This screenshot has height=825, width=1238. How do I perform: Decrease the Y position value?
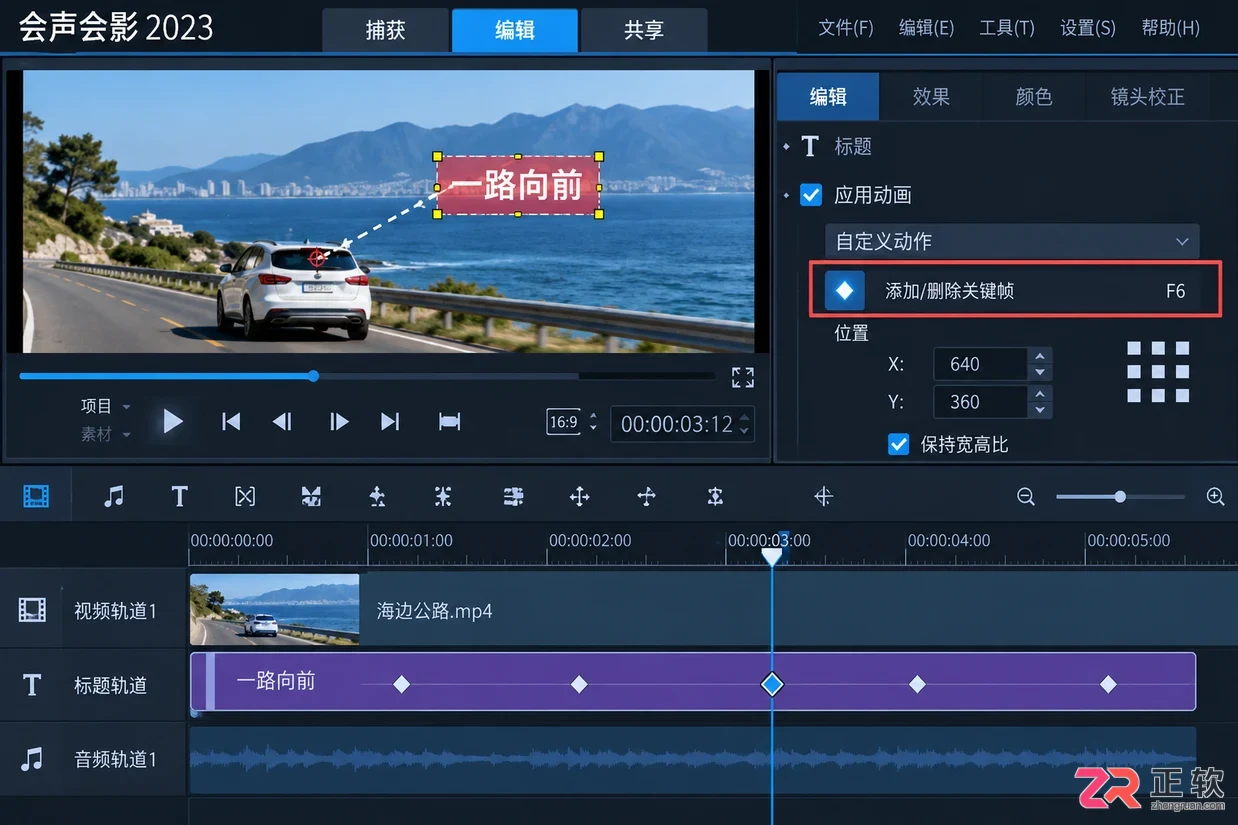(x=1040, y=410)
